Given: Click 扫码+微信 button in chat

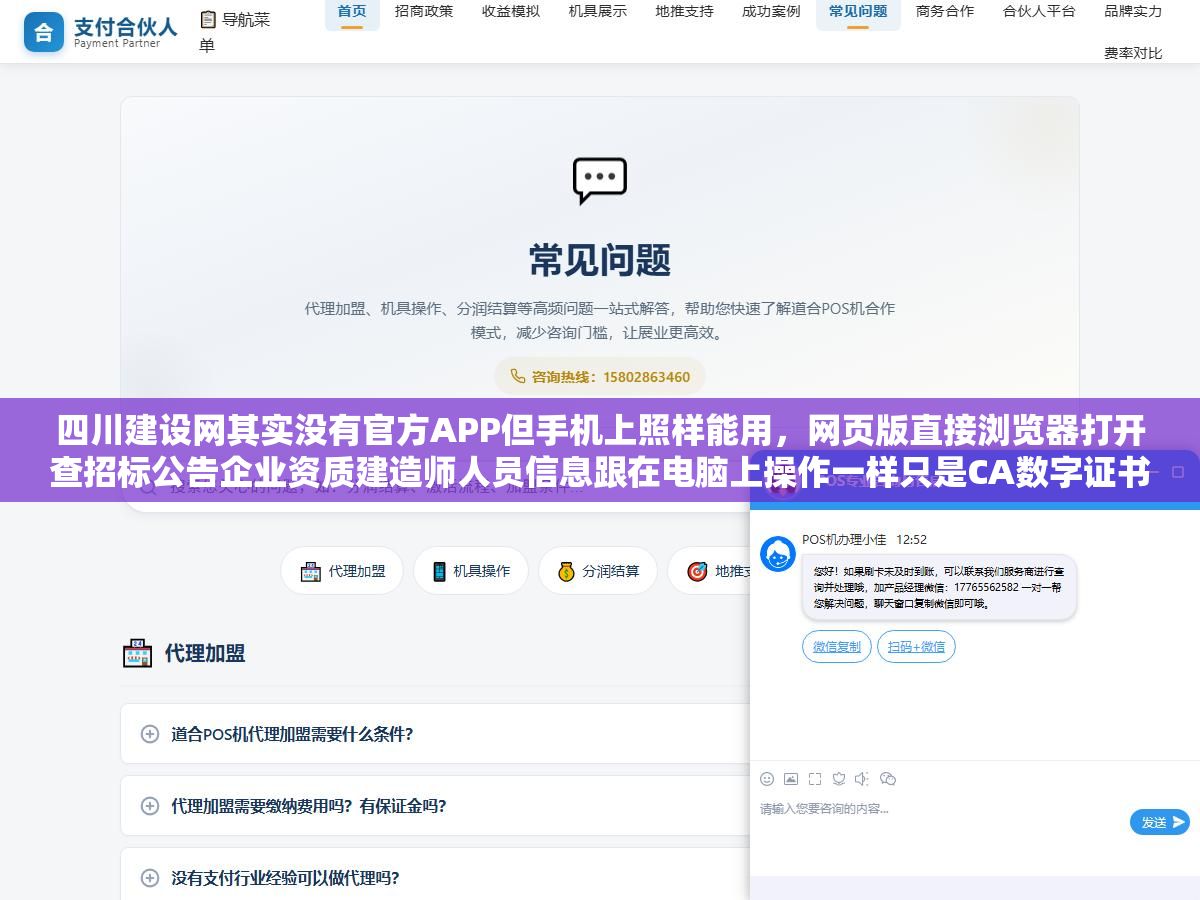Looking at the screenshot, I should click(x=916, y=647).
